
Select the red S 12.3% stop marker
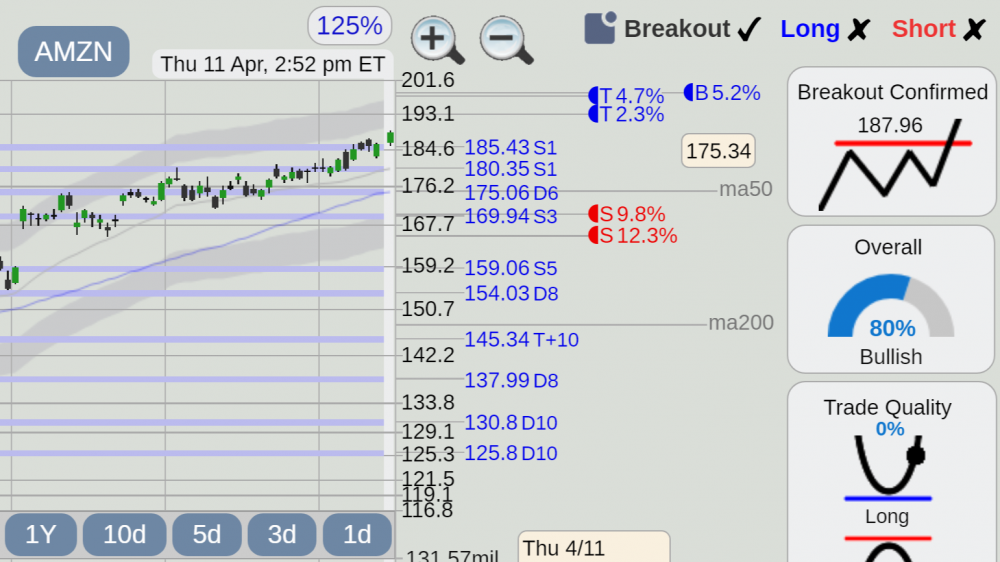pos(633,235)
